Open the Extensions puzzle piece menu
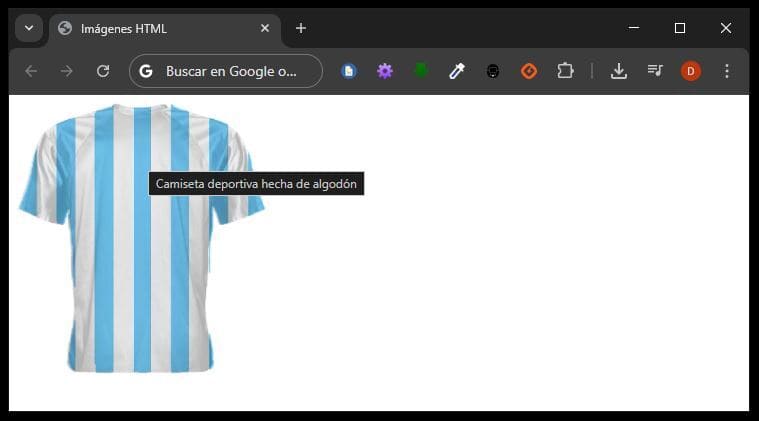The image size is (759, 421). (565, 72)
